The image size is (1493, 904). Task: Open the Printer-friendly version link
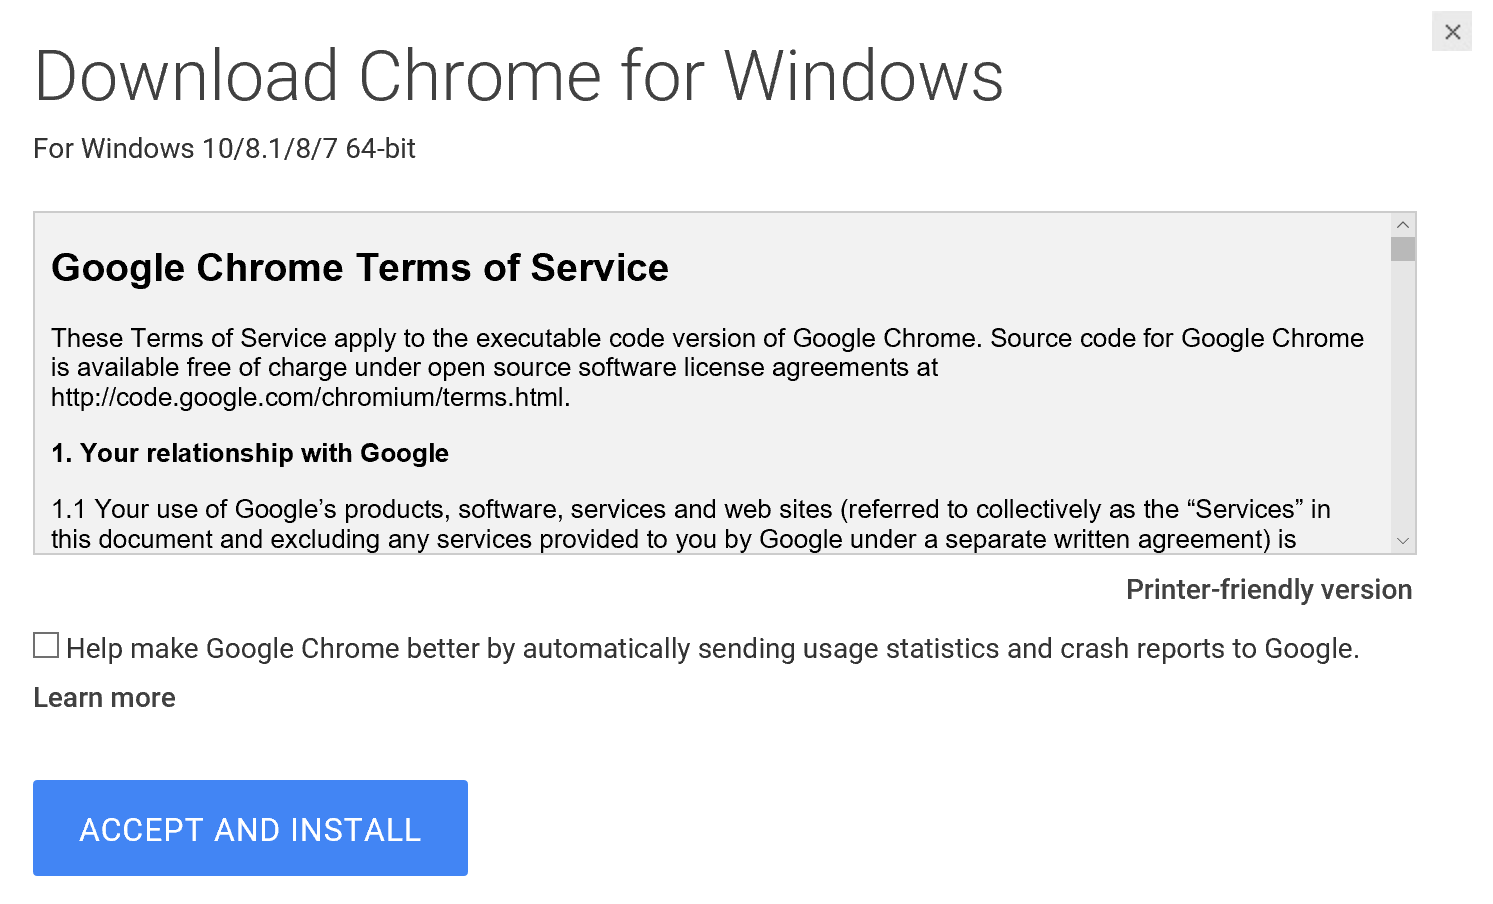click(x=1268, y=590)
